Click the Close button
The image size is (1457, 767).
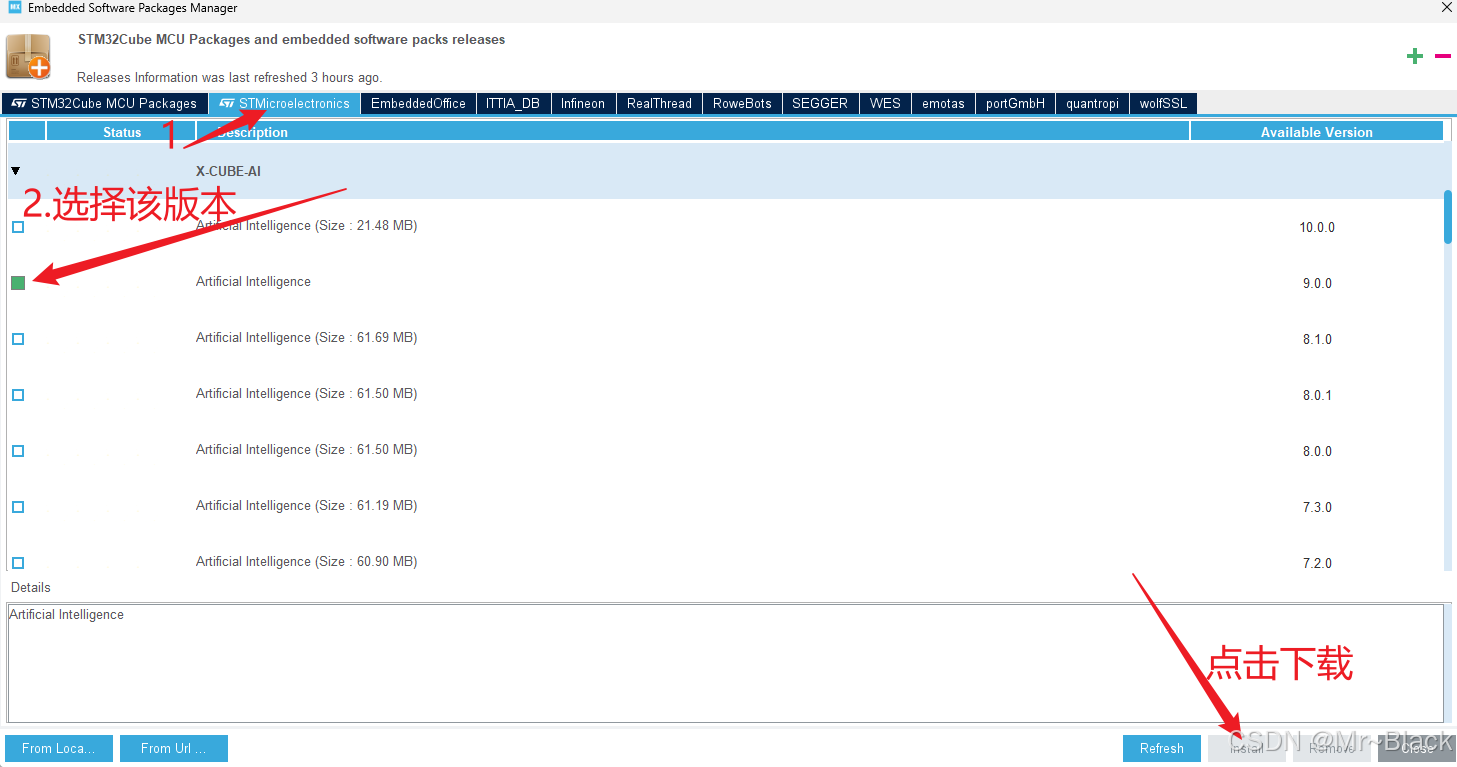[x=1417, y=748]
